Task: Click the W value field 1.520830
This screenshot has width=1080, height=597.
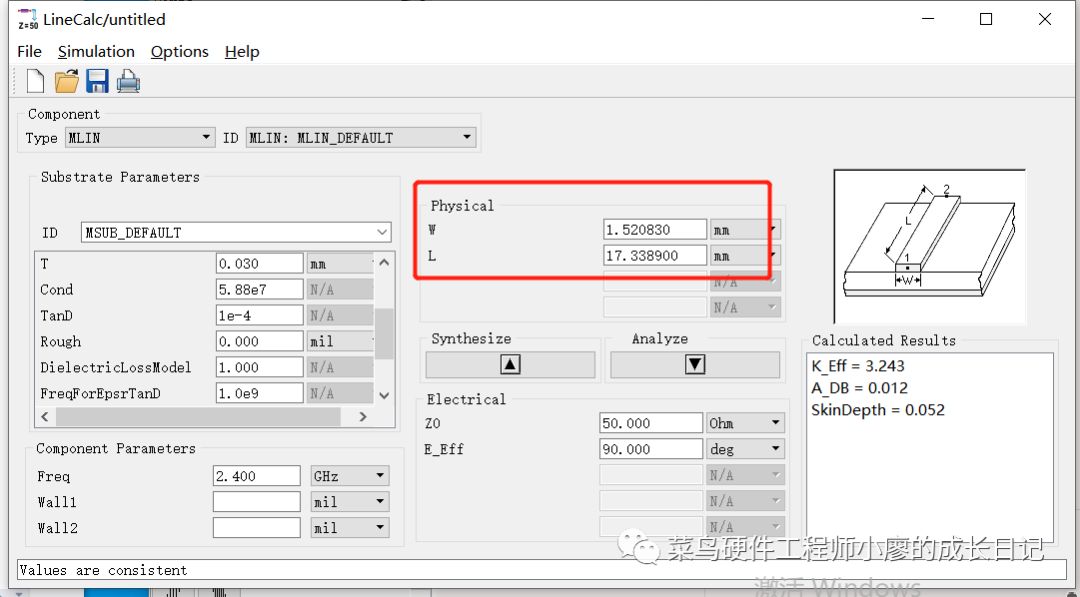Action: (x=655, y=229)
